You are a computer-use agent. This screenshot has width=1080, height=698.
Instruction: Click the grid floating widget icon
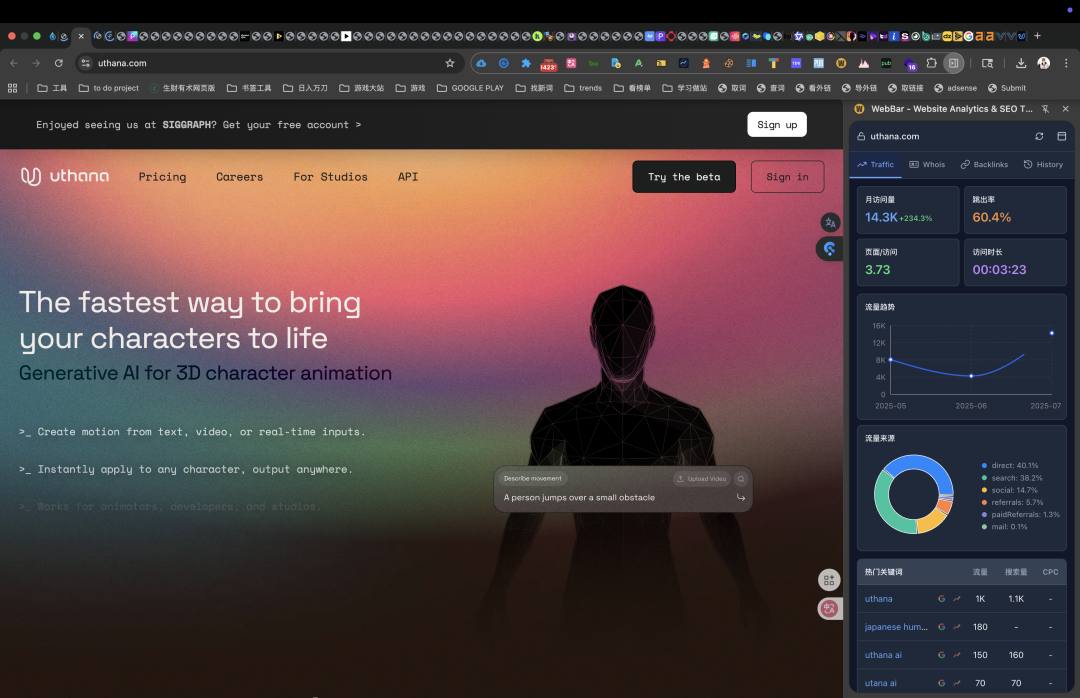pyautogui.click(x=829, y=580)
